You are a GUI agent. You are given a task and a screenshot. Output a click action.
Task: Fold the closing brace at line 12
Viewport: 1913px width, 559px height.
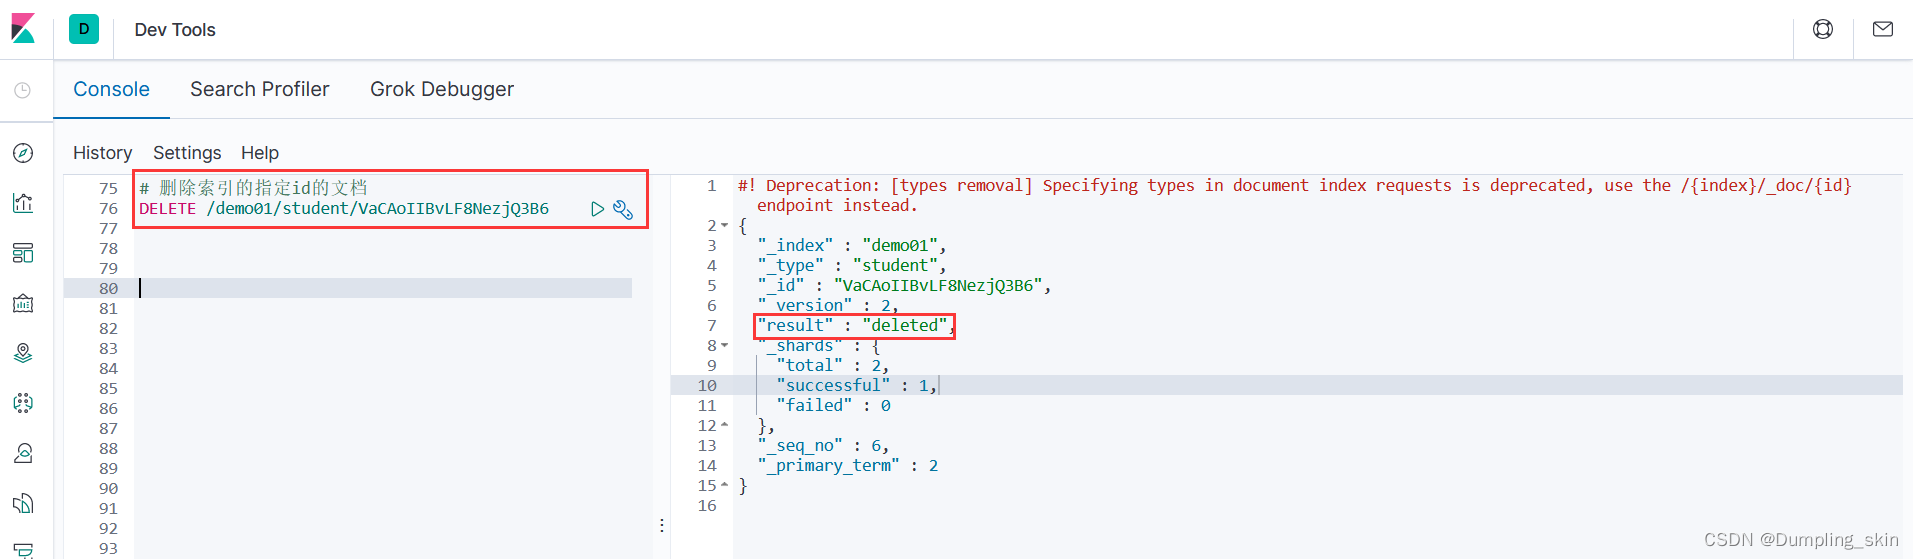click(x=725, y=426)
